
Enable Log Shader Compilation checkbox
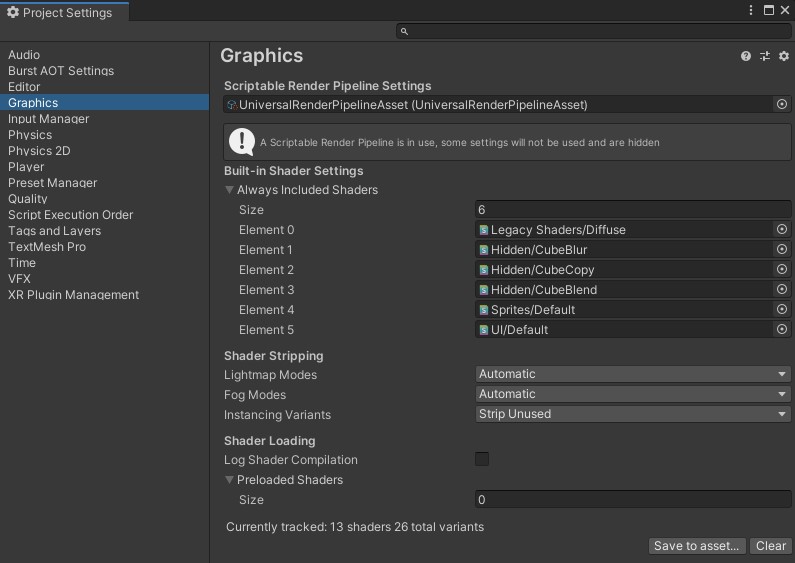[x=482, y=460]
